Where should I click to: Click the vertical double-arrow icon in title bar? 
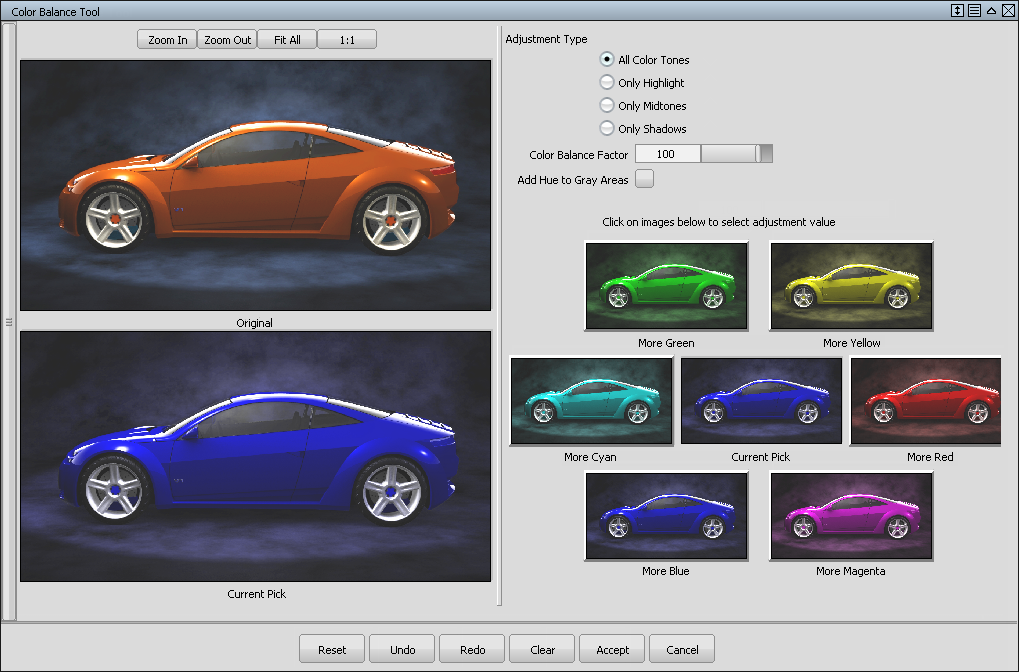957,11
